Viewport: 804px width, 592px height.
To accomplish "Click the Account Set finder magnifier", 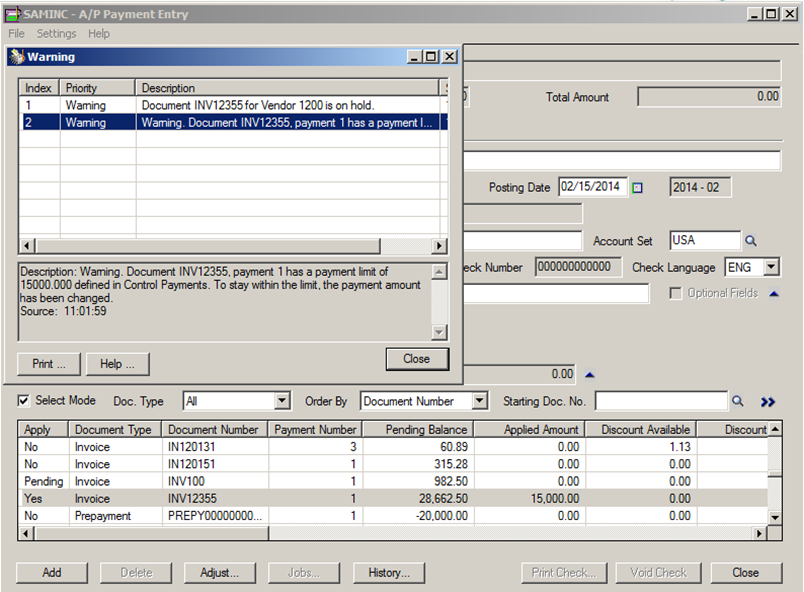I will [x=751, y=241].
